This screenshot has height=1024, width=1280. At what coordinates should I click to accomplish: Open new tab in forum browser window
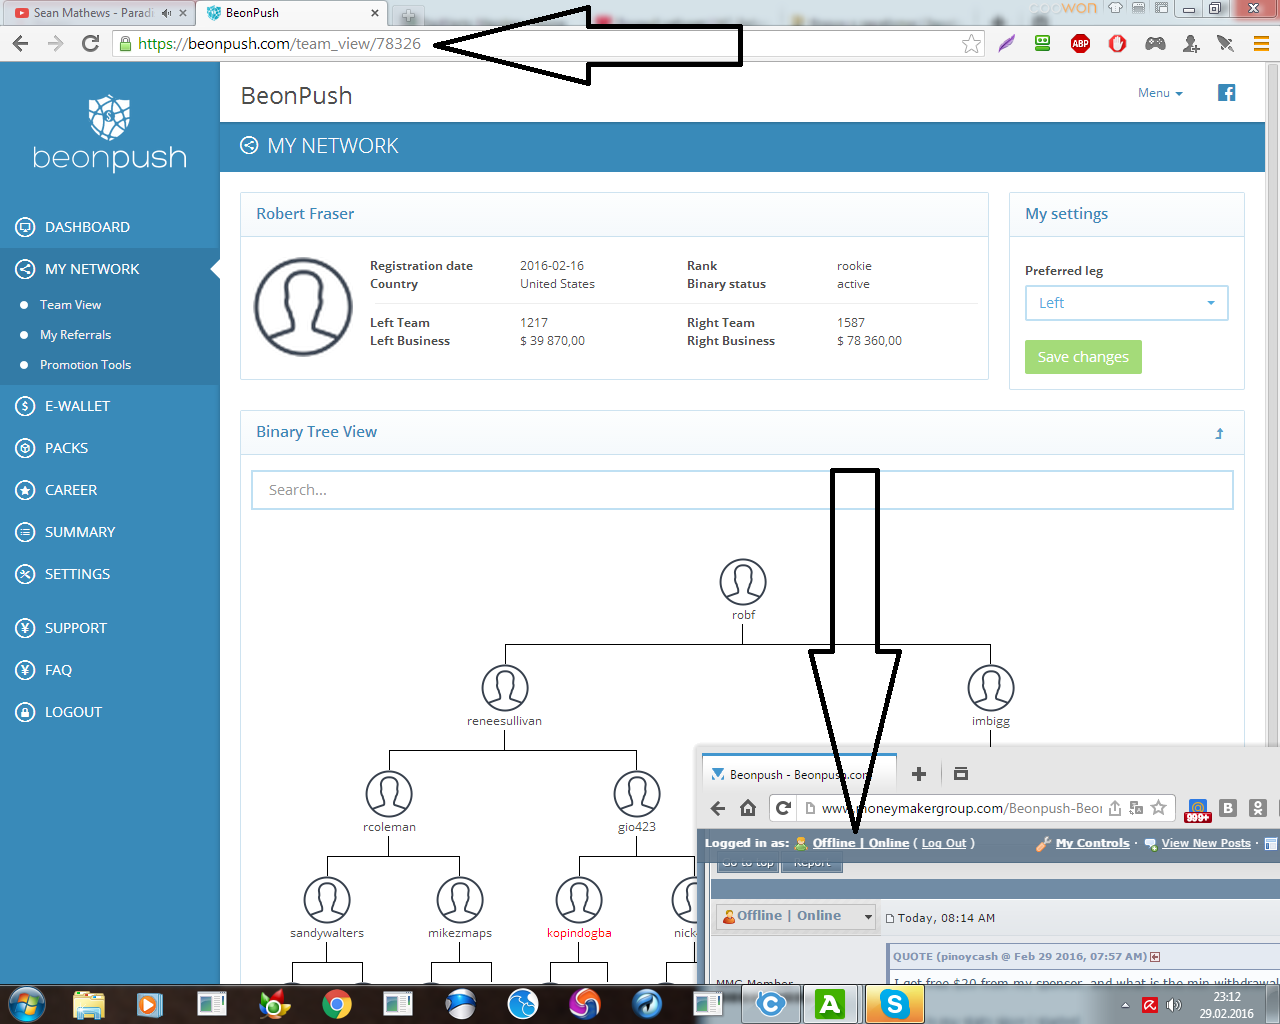(x=919, y=774)
